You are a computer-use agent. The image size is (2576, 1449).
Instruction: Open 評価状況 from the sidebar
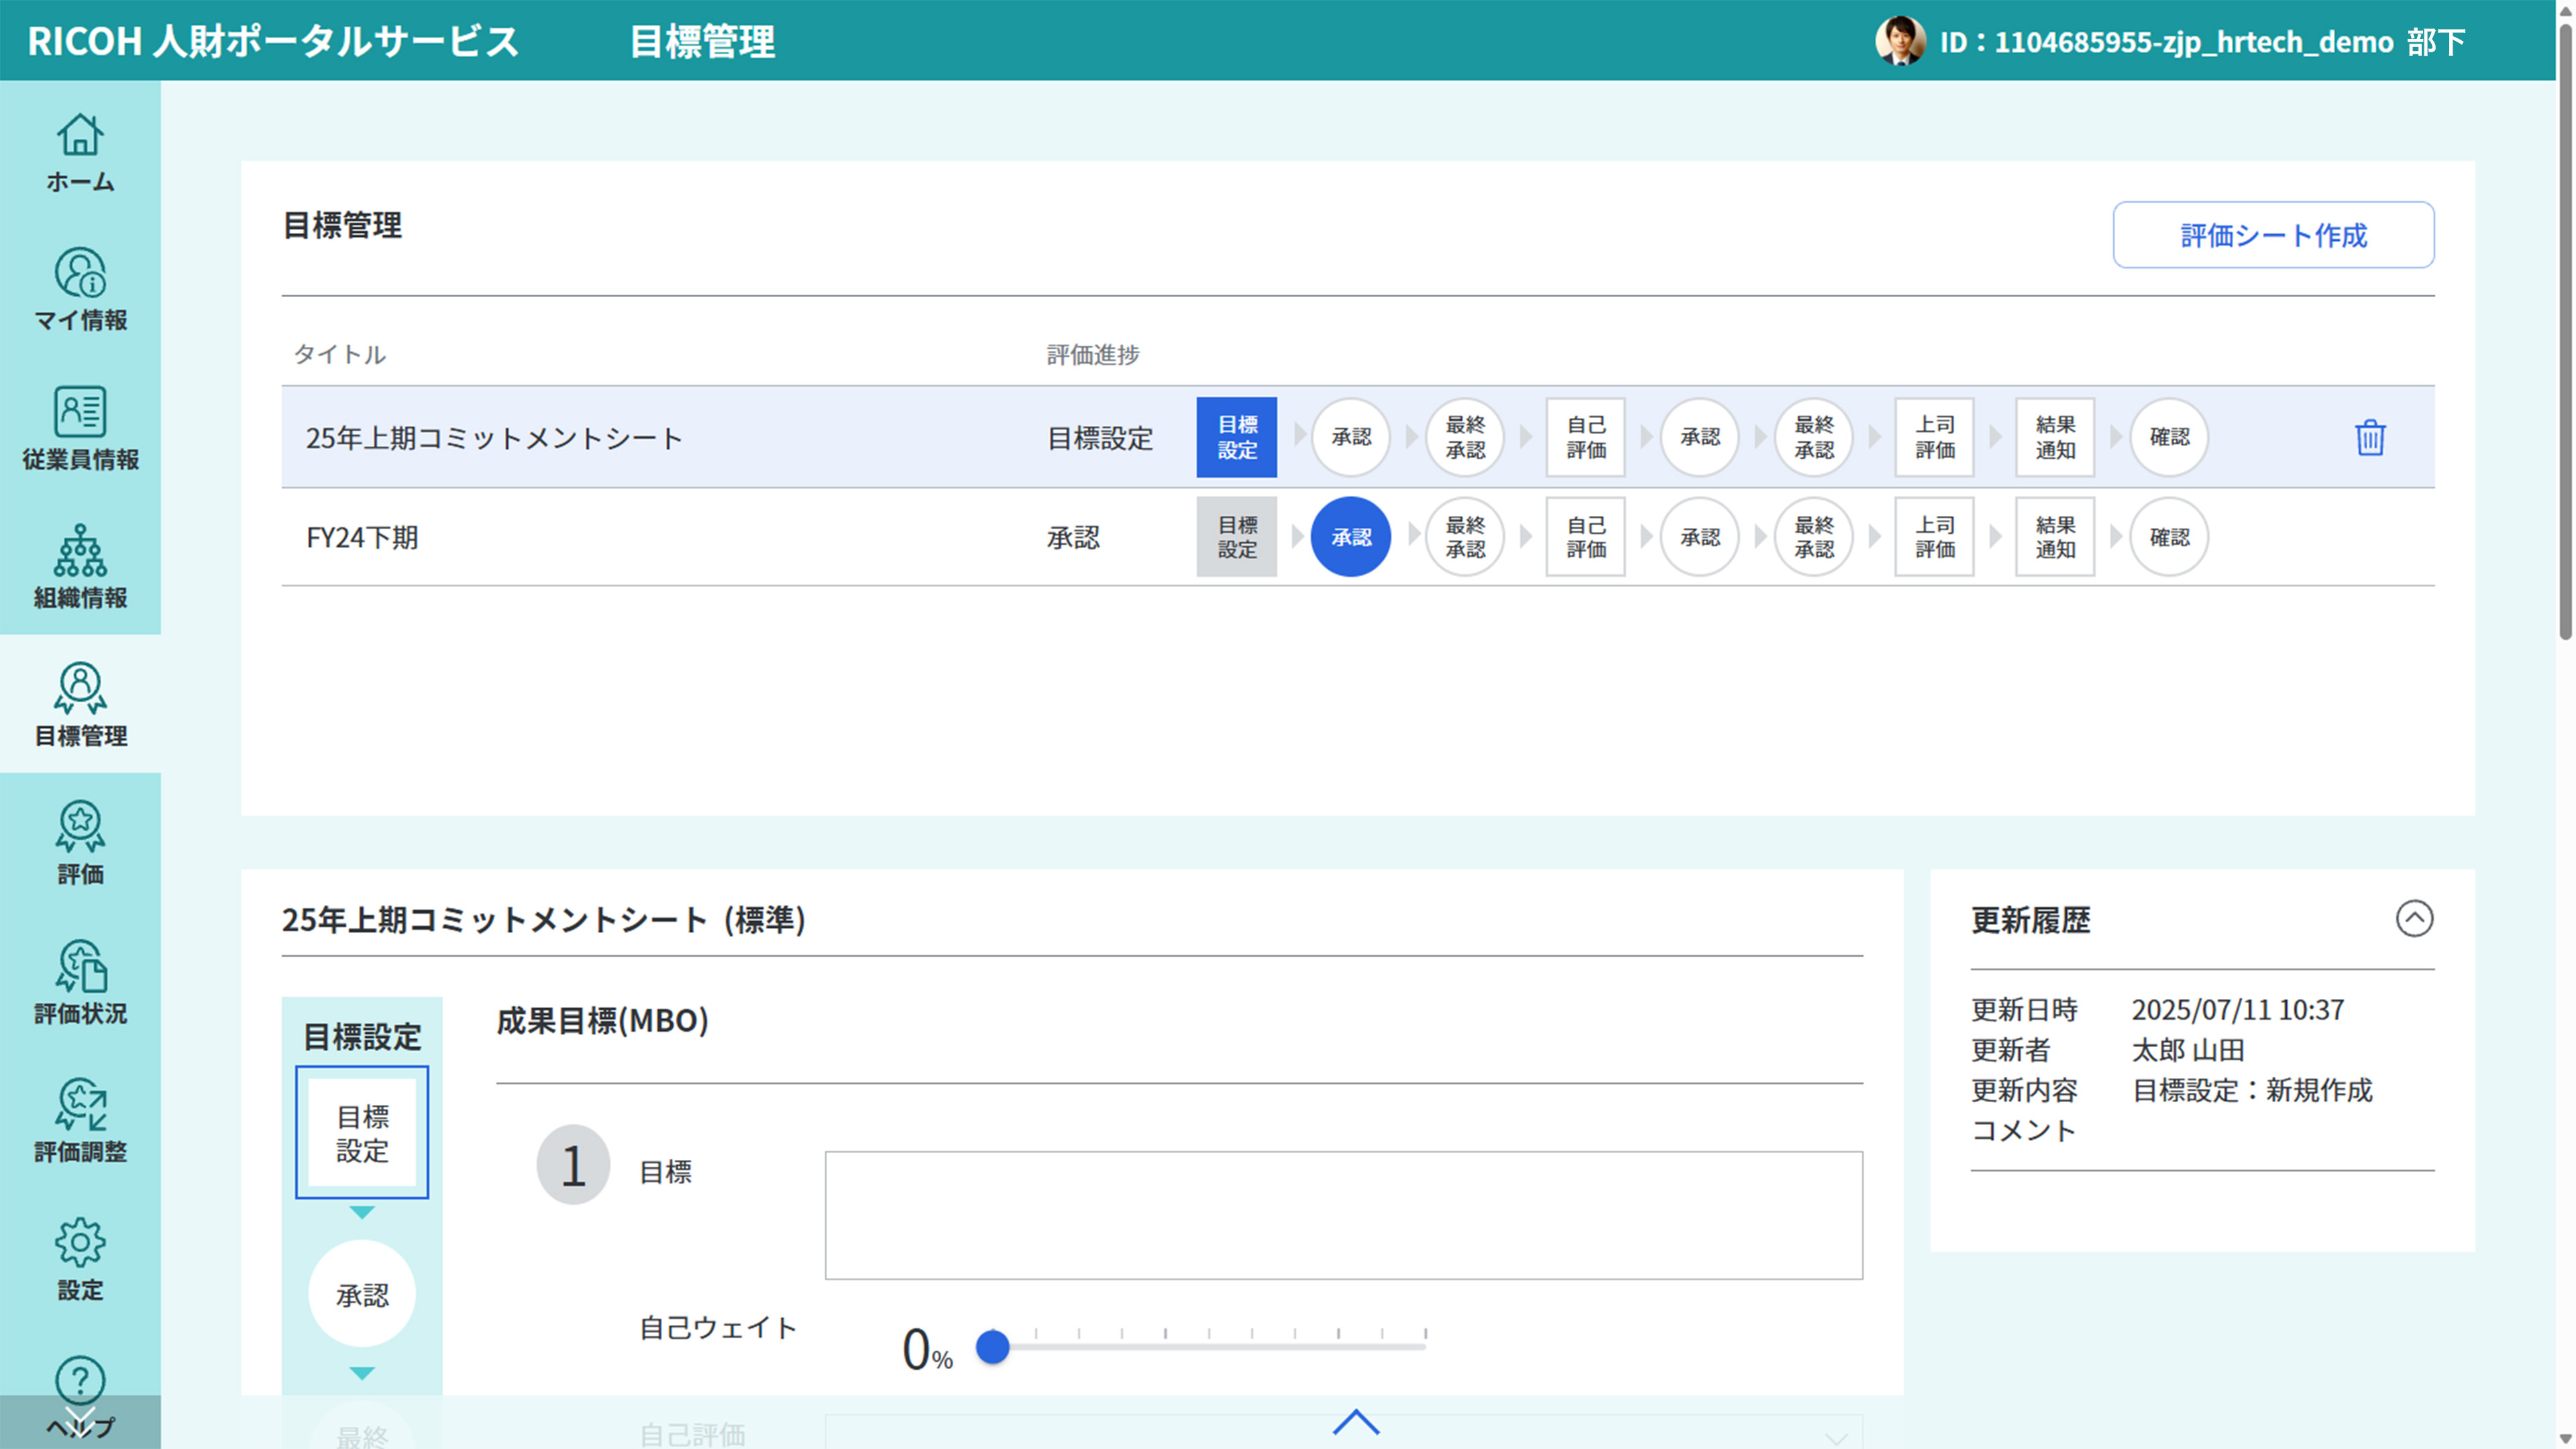coord(80,985)
